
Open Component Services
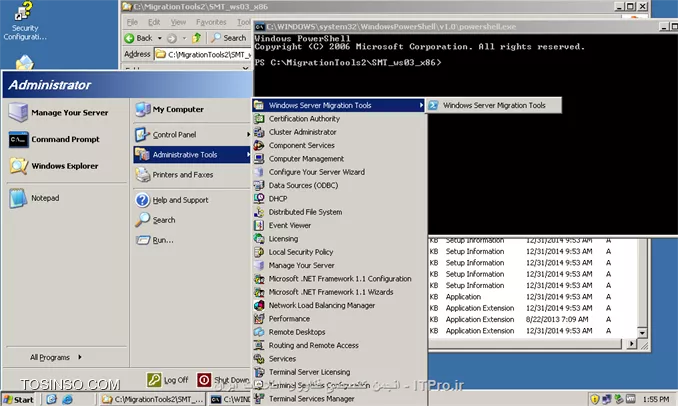pyautogui.click(x=301, y=145)
